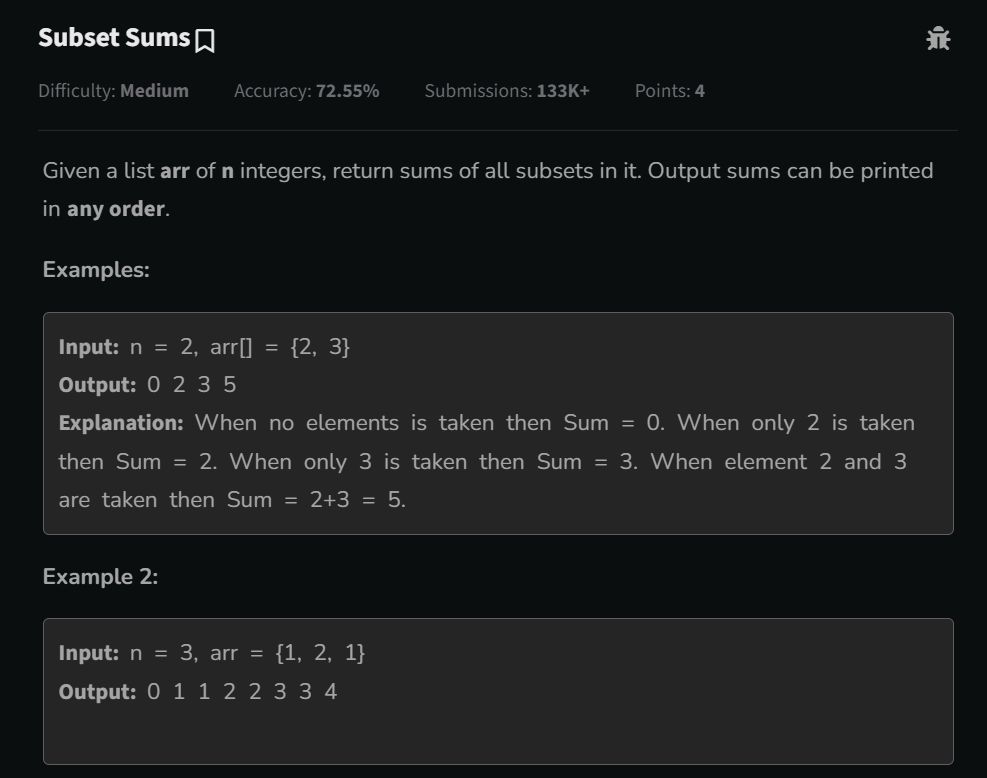Select the Difficulty: Medium label
The width and height of the screenshot is (987, 778).
coord(113,91)
